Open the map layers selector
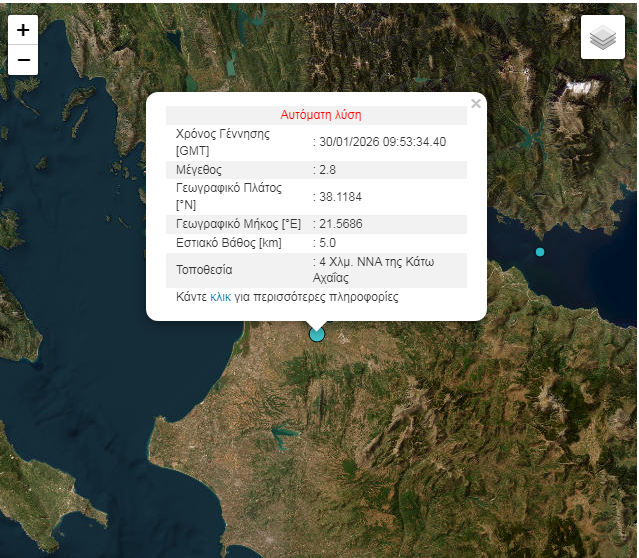Image resolution: width=639 pixels, height=558 pixels. coord(602,38)
